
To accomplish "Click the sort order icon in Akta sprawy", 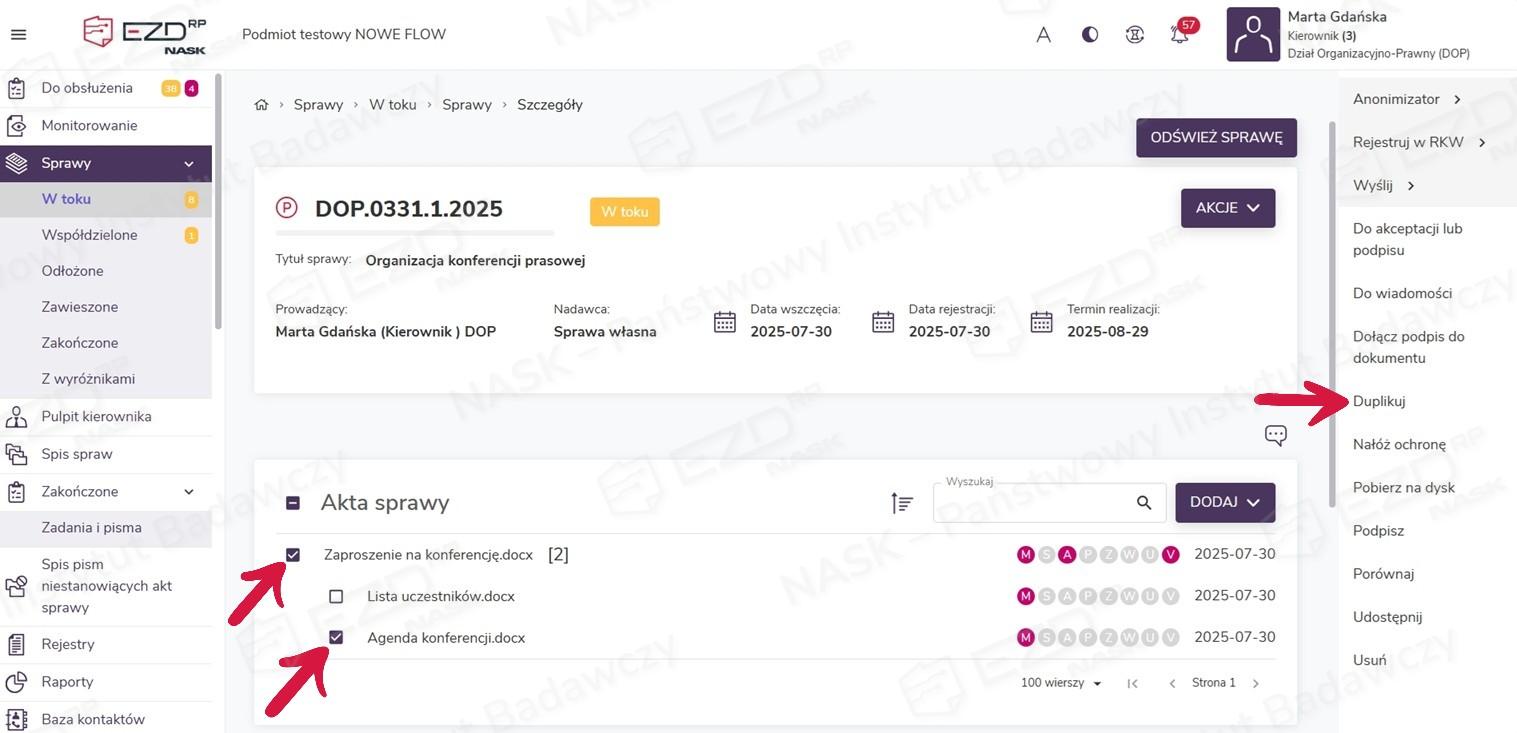I will click(902, 503).
